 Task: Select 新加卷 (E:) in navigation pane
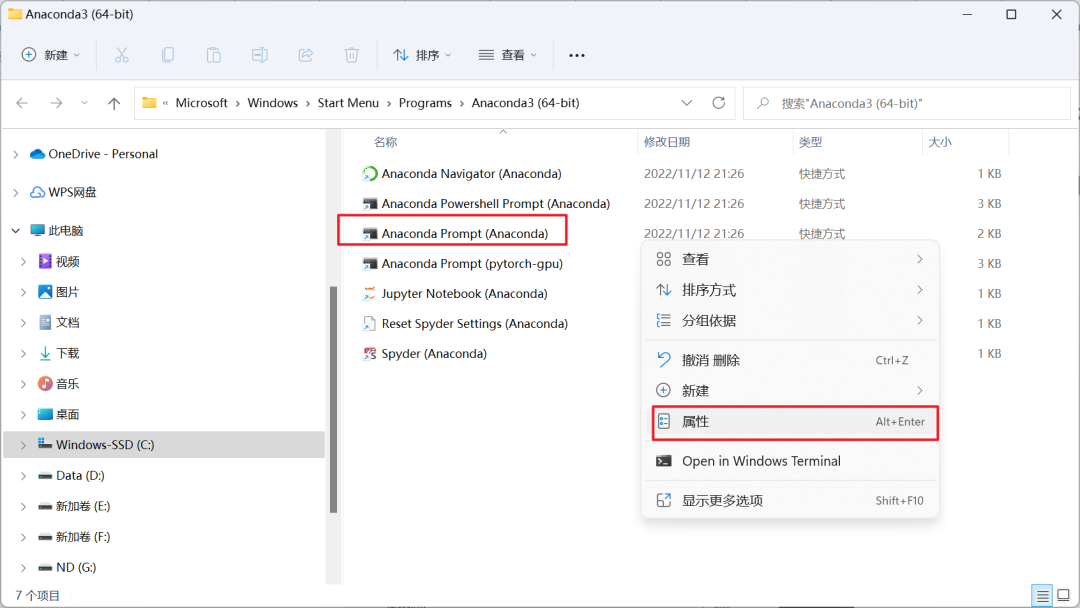point(83,507)
